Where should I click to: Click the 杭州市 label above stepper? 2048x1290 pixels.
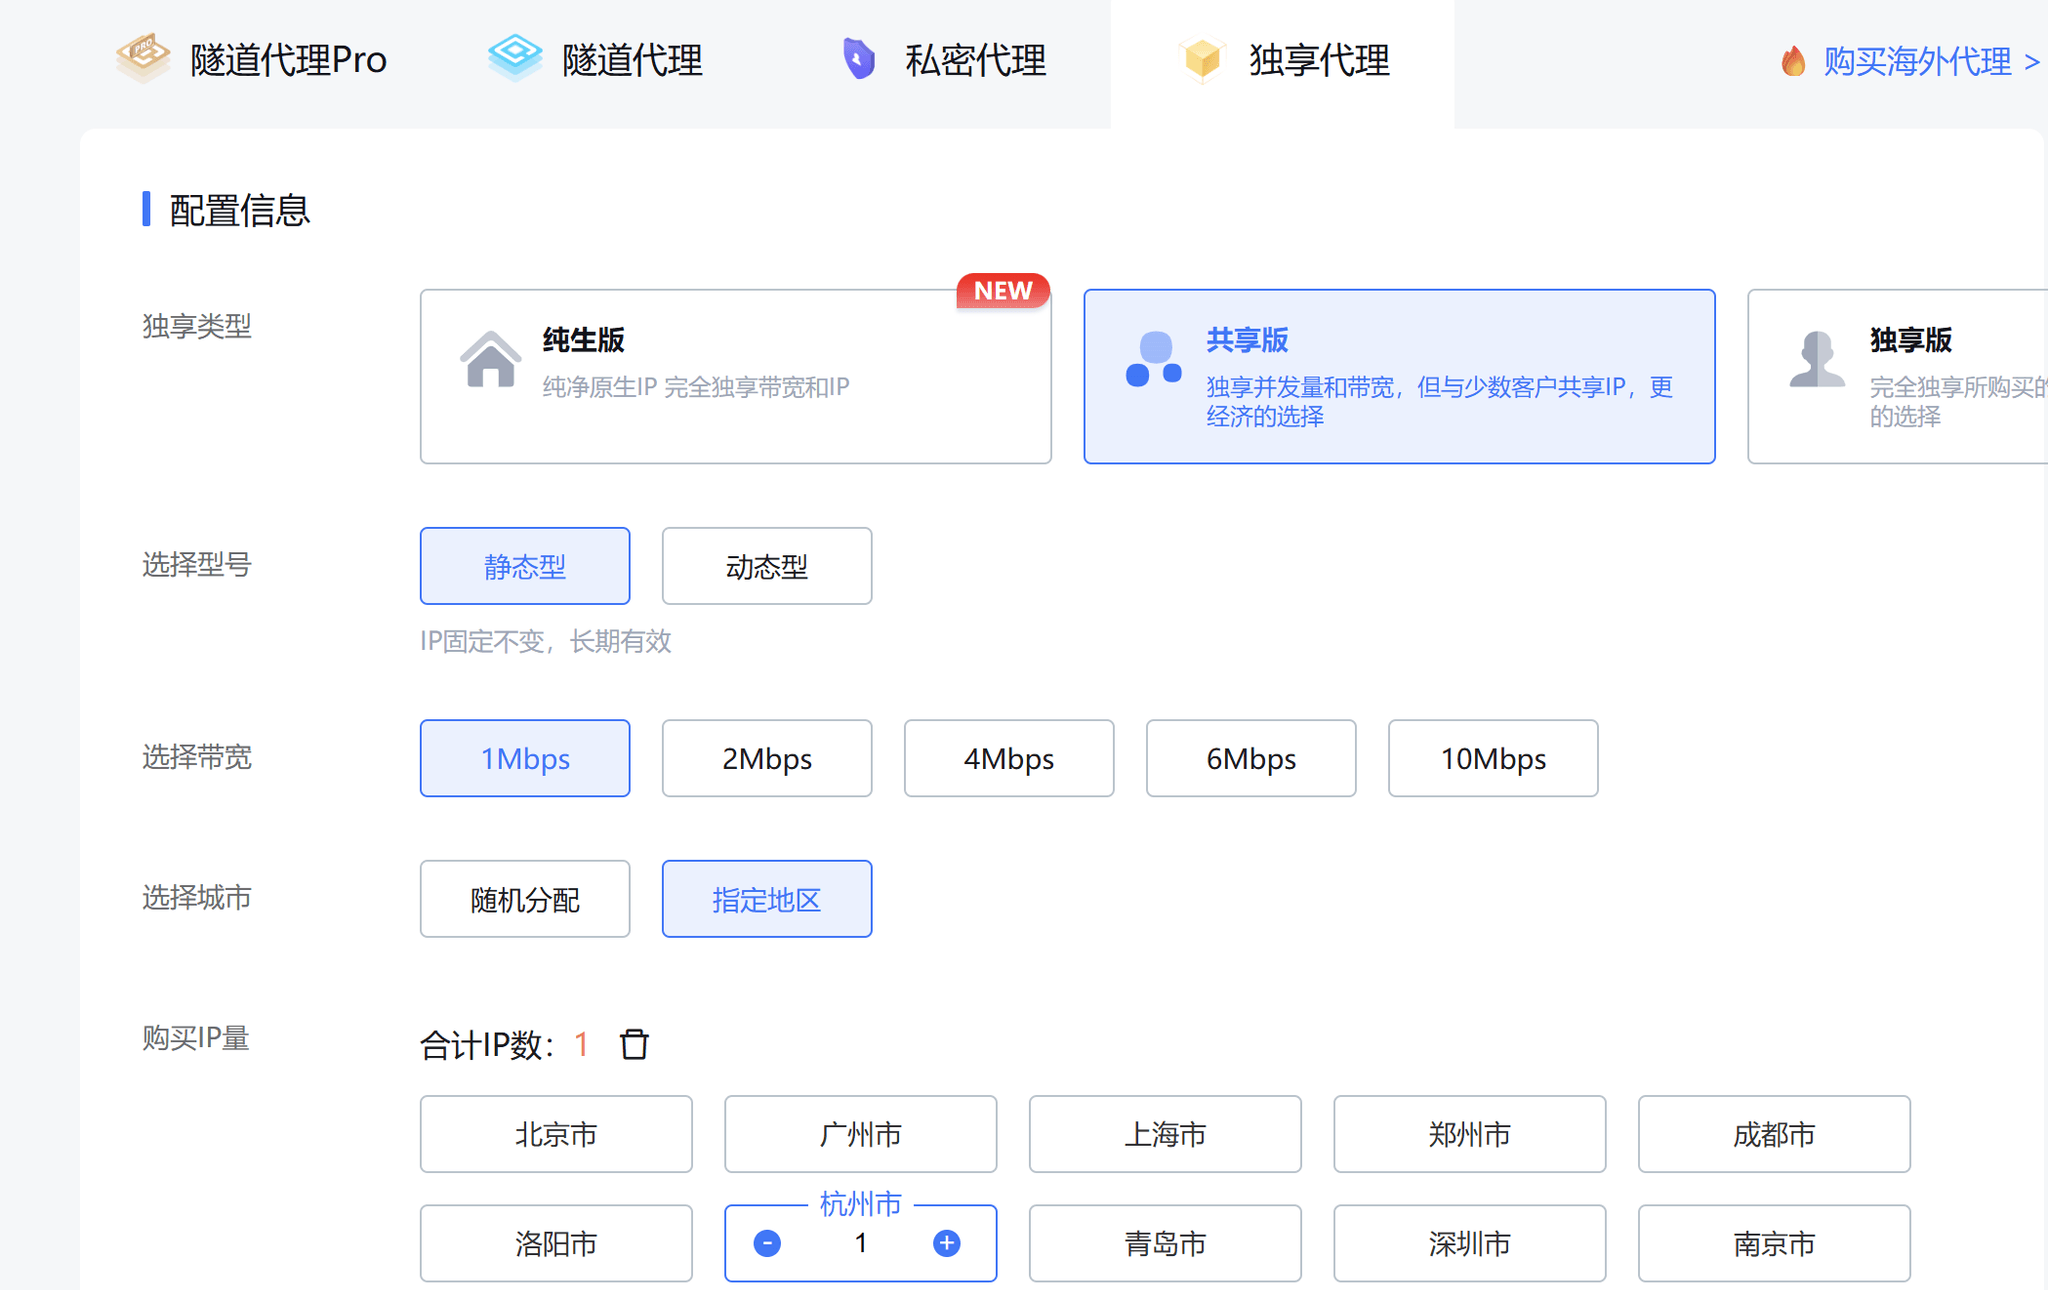point(860,1204)
